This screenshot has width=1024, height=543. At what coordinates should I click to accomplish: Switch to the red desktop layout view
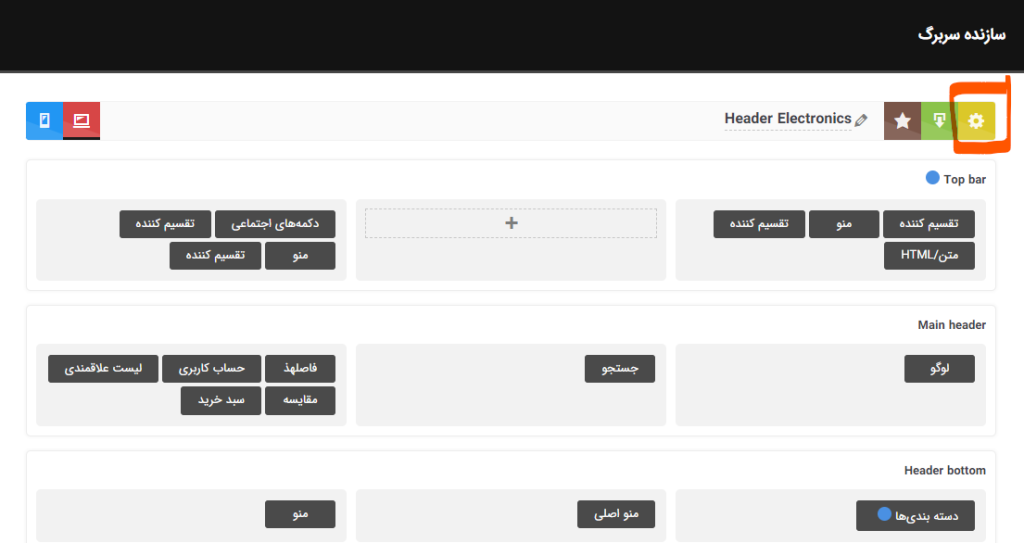(x=82, y=121)
